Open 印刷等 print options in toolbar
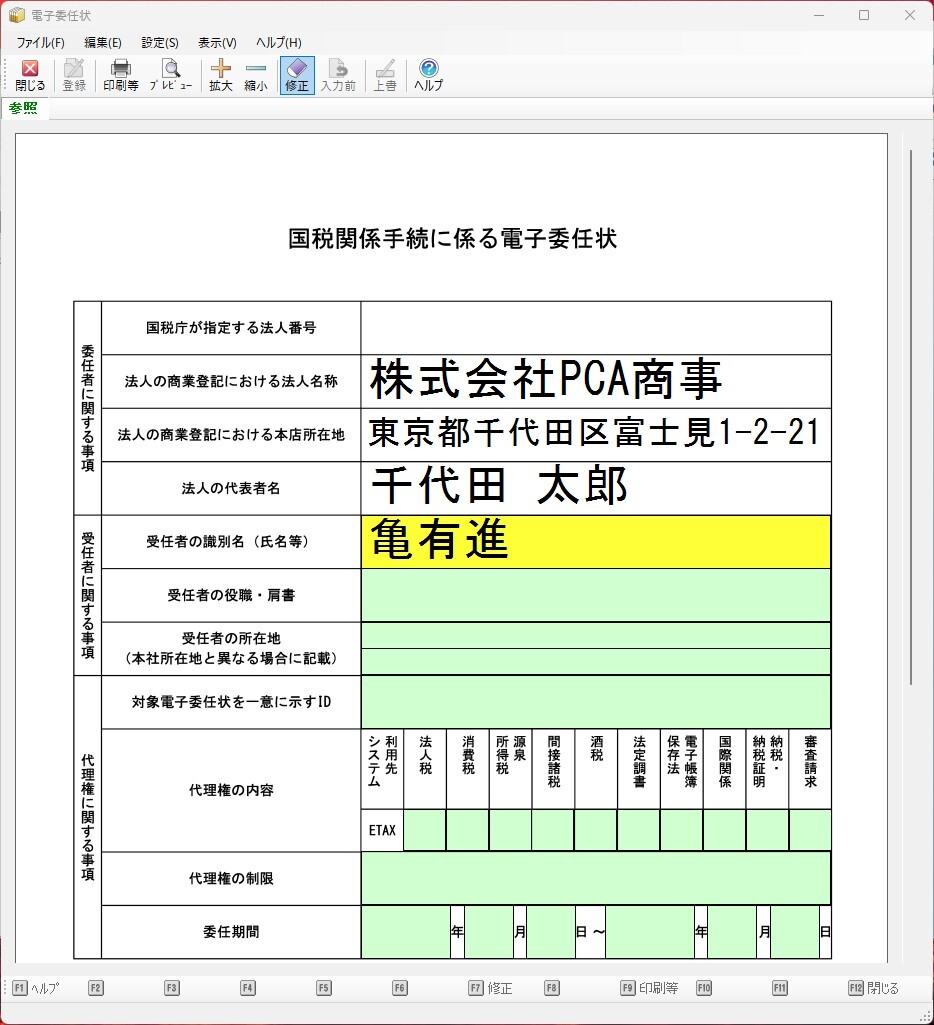The height and width of the screenshot is (1025, 934). click(121, 76)
